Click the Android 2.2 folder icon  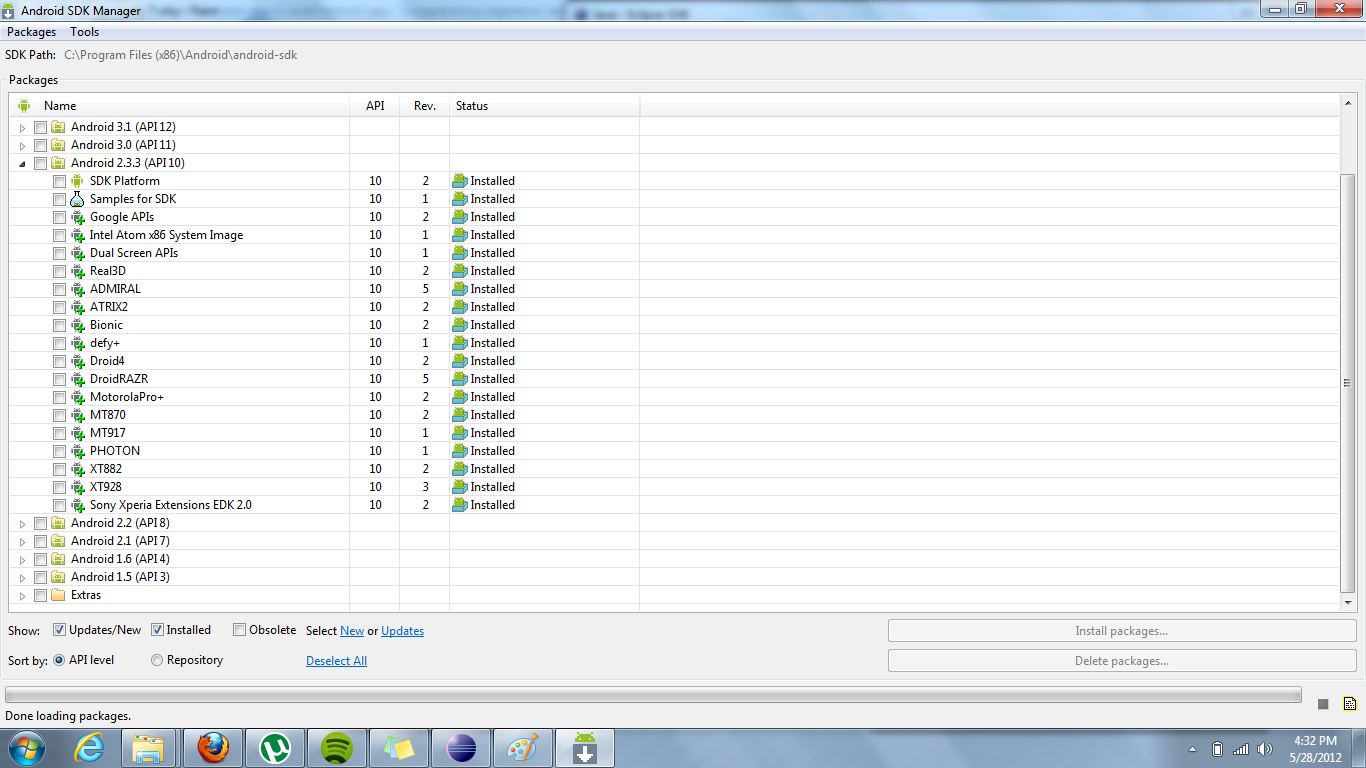pyautogui.click(x=58, y=523)
